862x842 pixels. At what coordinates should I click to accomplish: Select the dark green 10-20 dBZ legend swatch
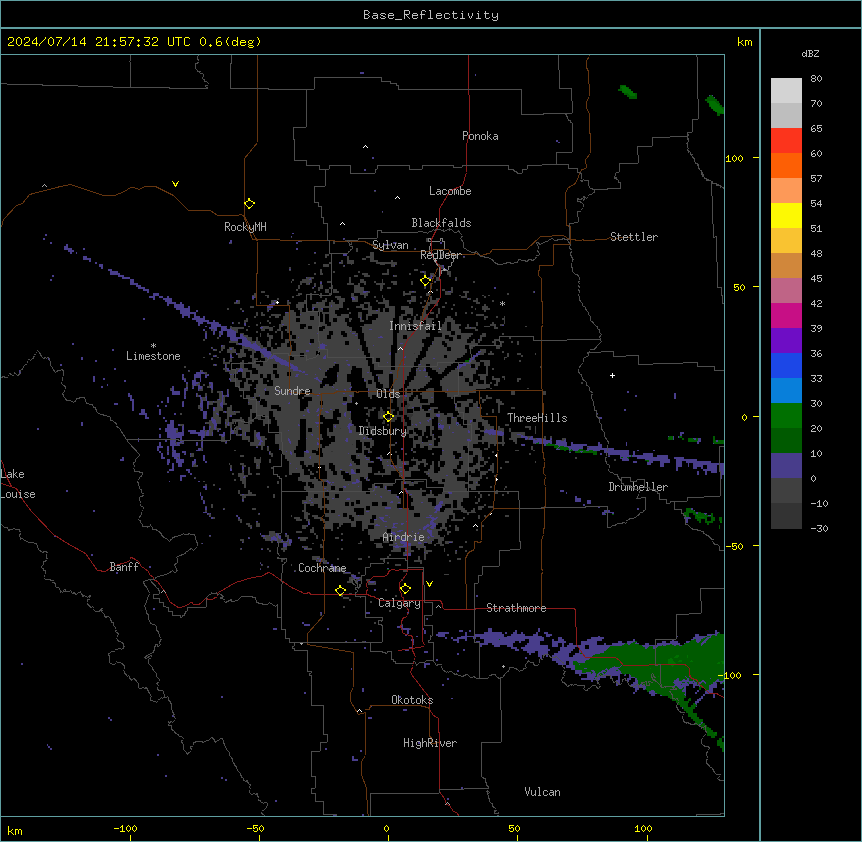coord(786,441)
